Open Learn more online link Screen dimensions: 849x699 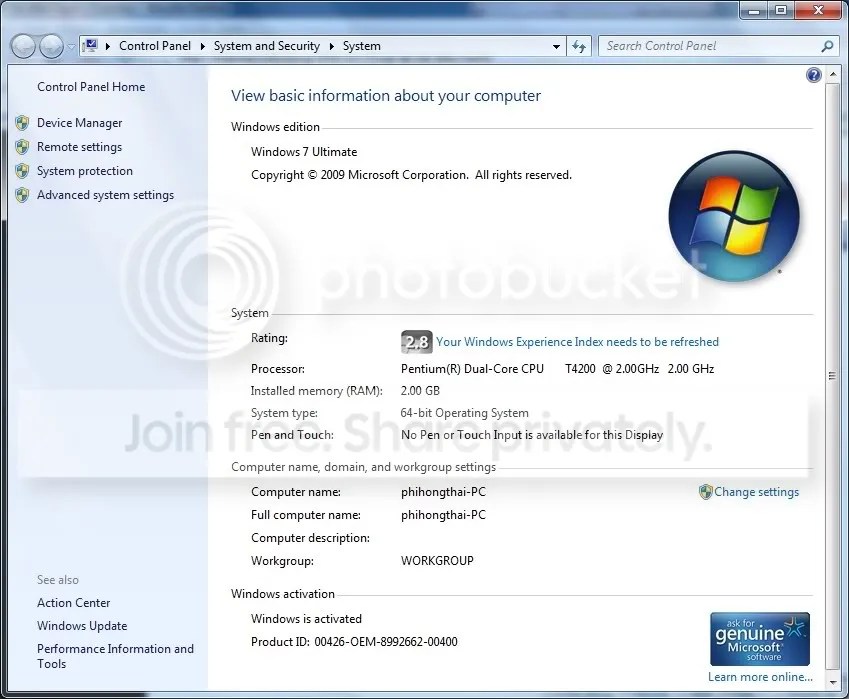(x=760, y=677)
